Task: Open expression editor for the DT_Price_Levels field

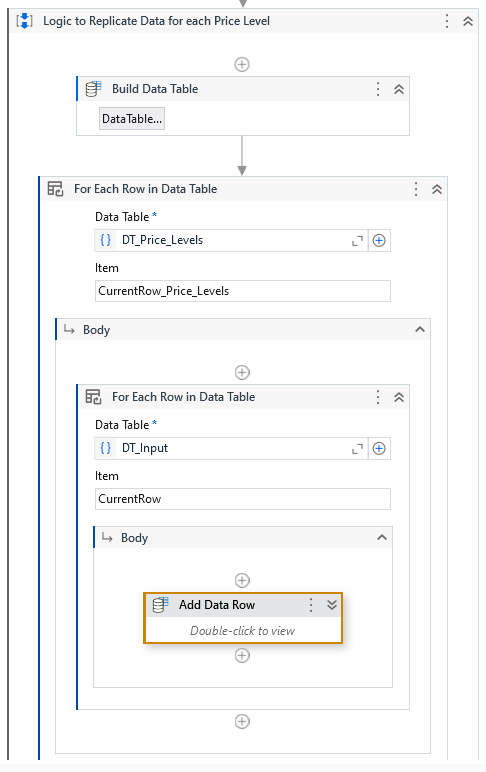Action: [357, 240]
